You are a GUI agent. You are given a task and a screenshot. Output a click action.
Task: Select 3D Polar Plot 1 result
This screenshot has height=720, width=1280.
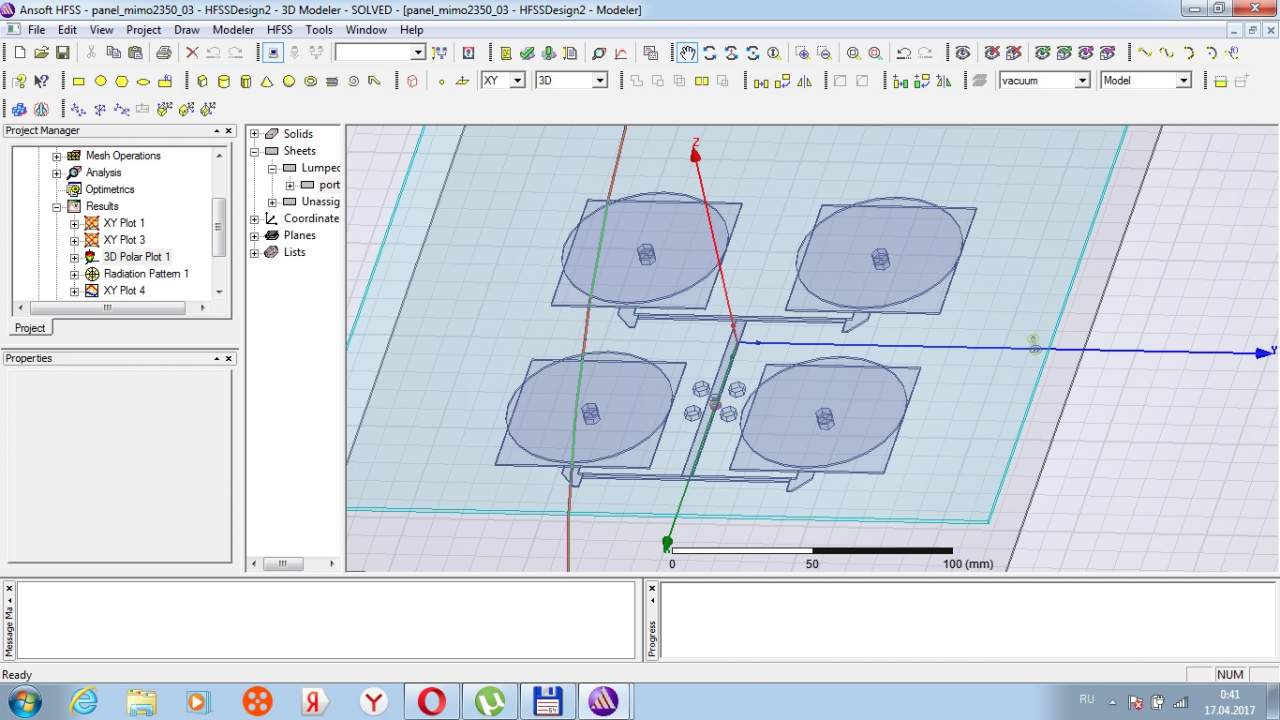tap(136, 257)
